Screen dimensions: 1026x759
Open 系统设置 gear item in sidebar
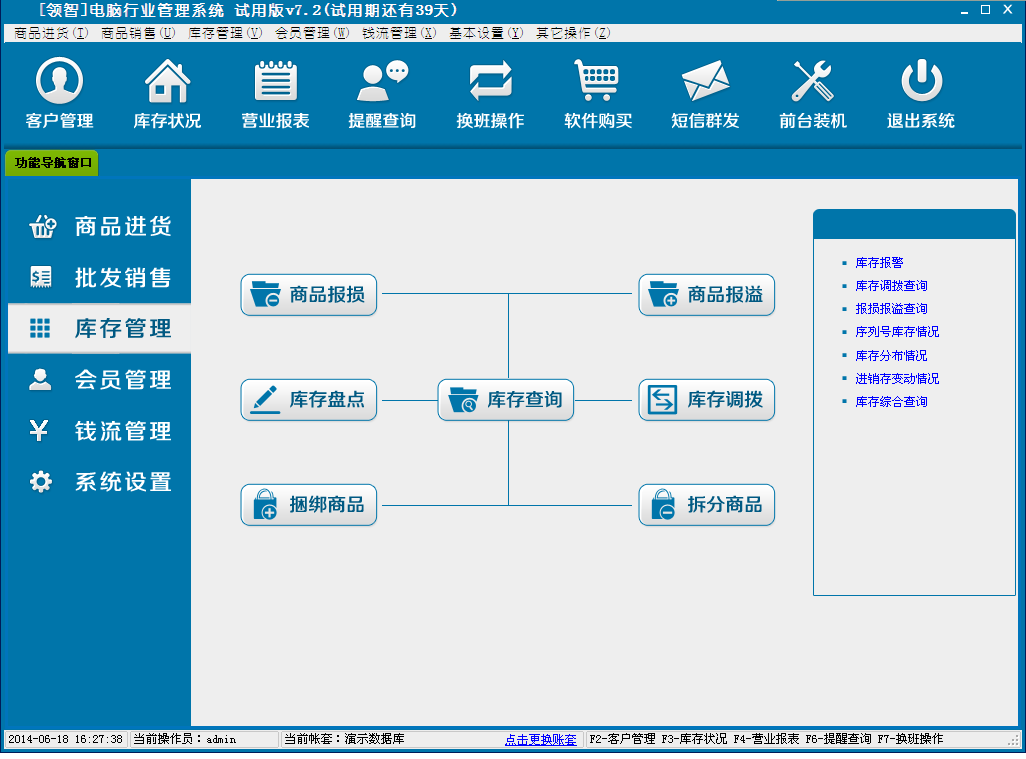click(x=100, y=482)
